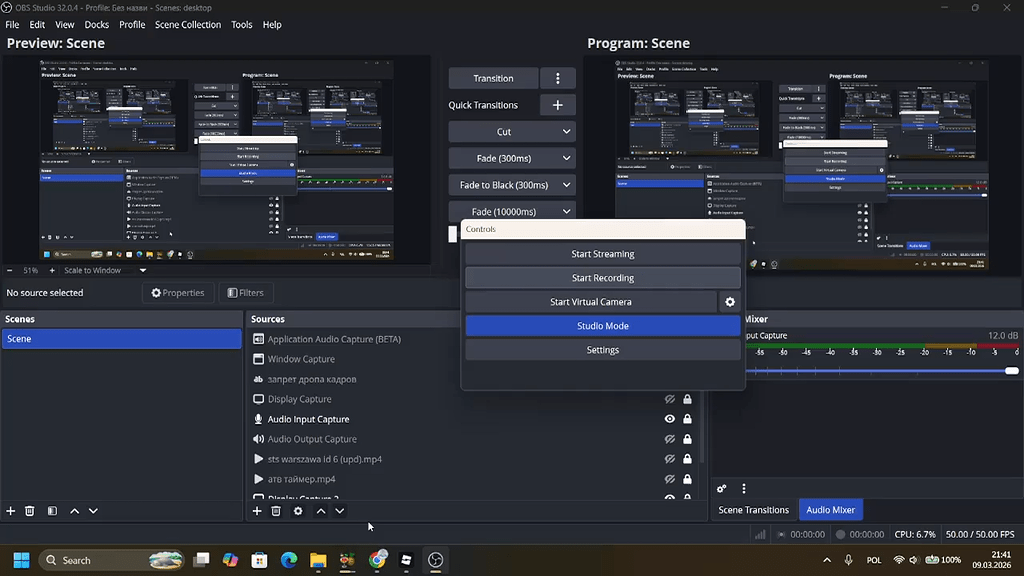Screen dimensions: 1024x576
Task: Open source properties gear in Sources toolbar
Action: pos(298,511)
